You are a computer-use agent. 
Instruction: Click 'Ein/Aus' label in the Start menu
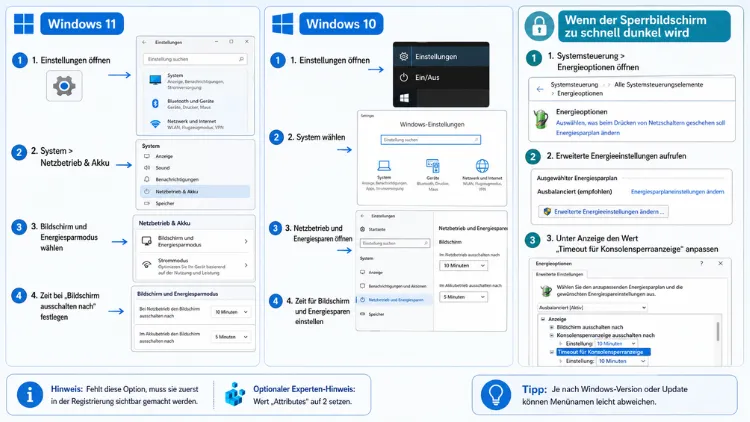pos(427,78)
